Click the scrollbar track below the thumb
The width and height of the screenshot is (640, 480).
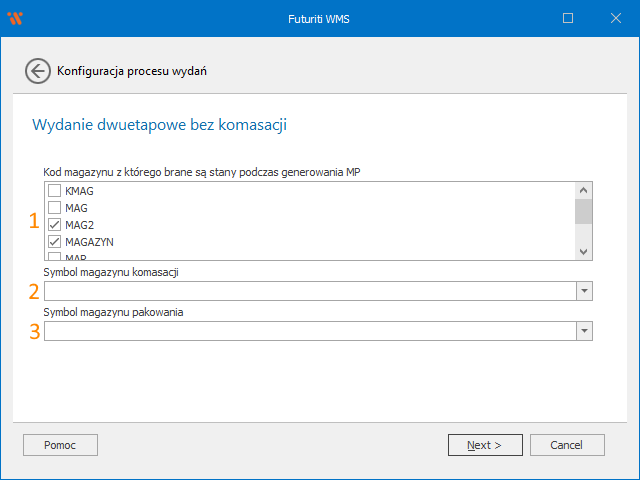coord(584,234)
